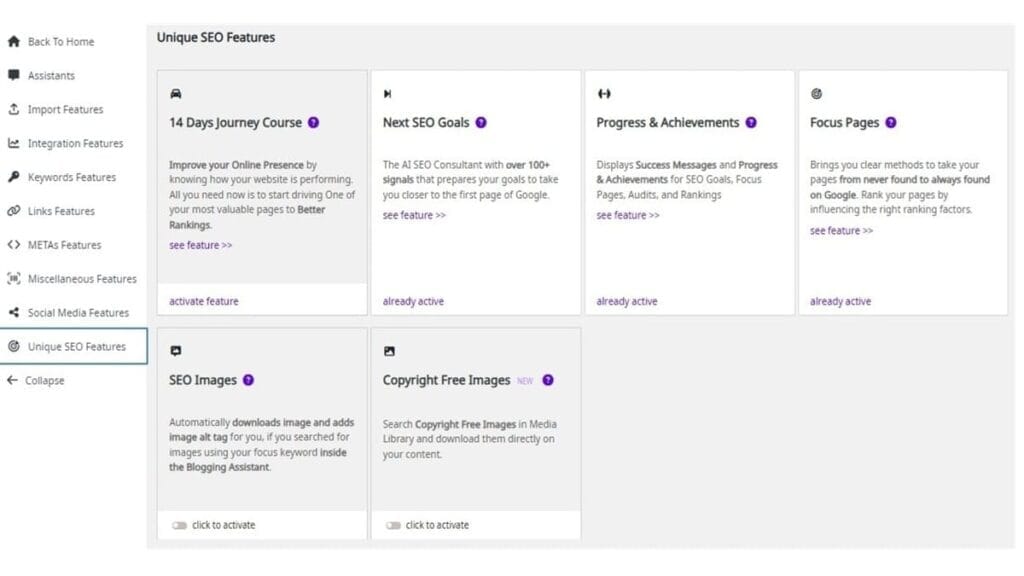Click the NEW badge on Copyright Free Images
This screenshot has height=576, width=1024.
[x=525, y=380]
